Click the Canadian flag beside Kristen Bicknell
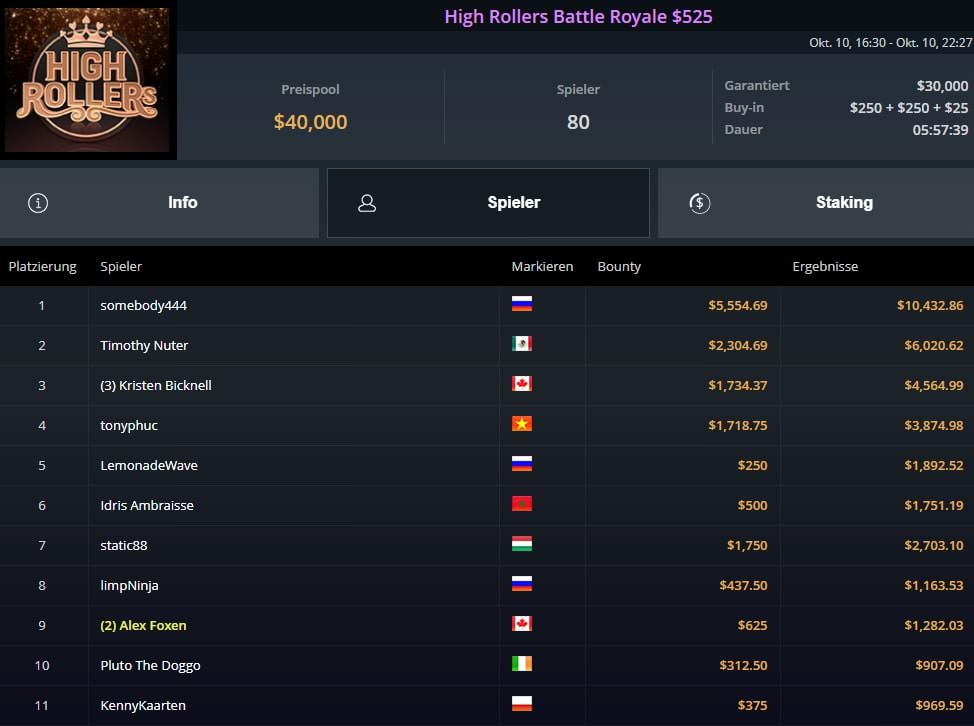The height and width of the screenshot is (726, 974). (521, 384)
